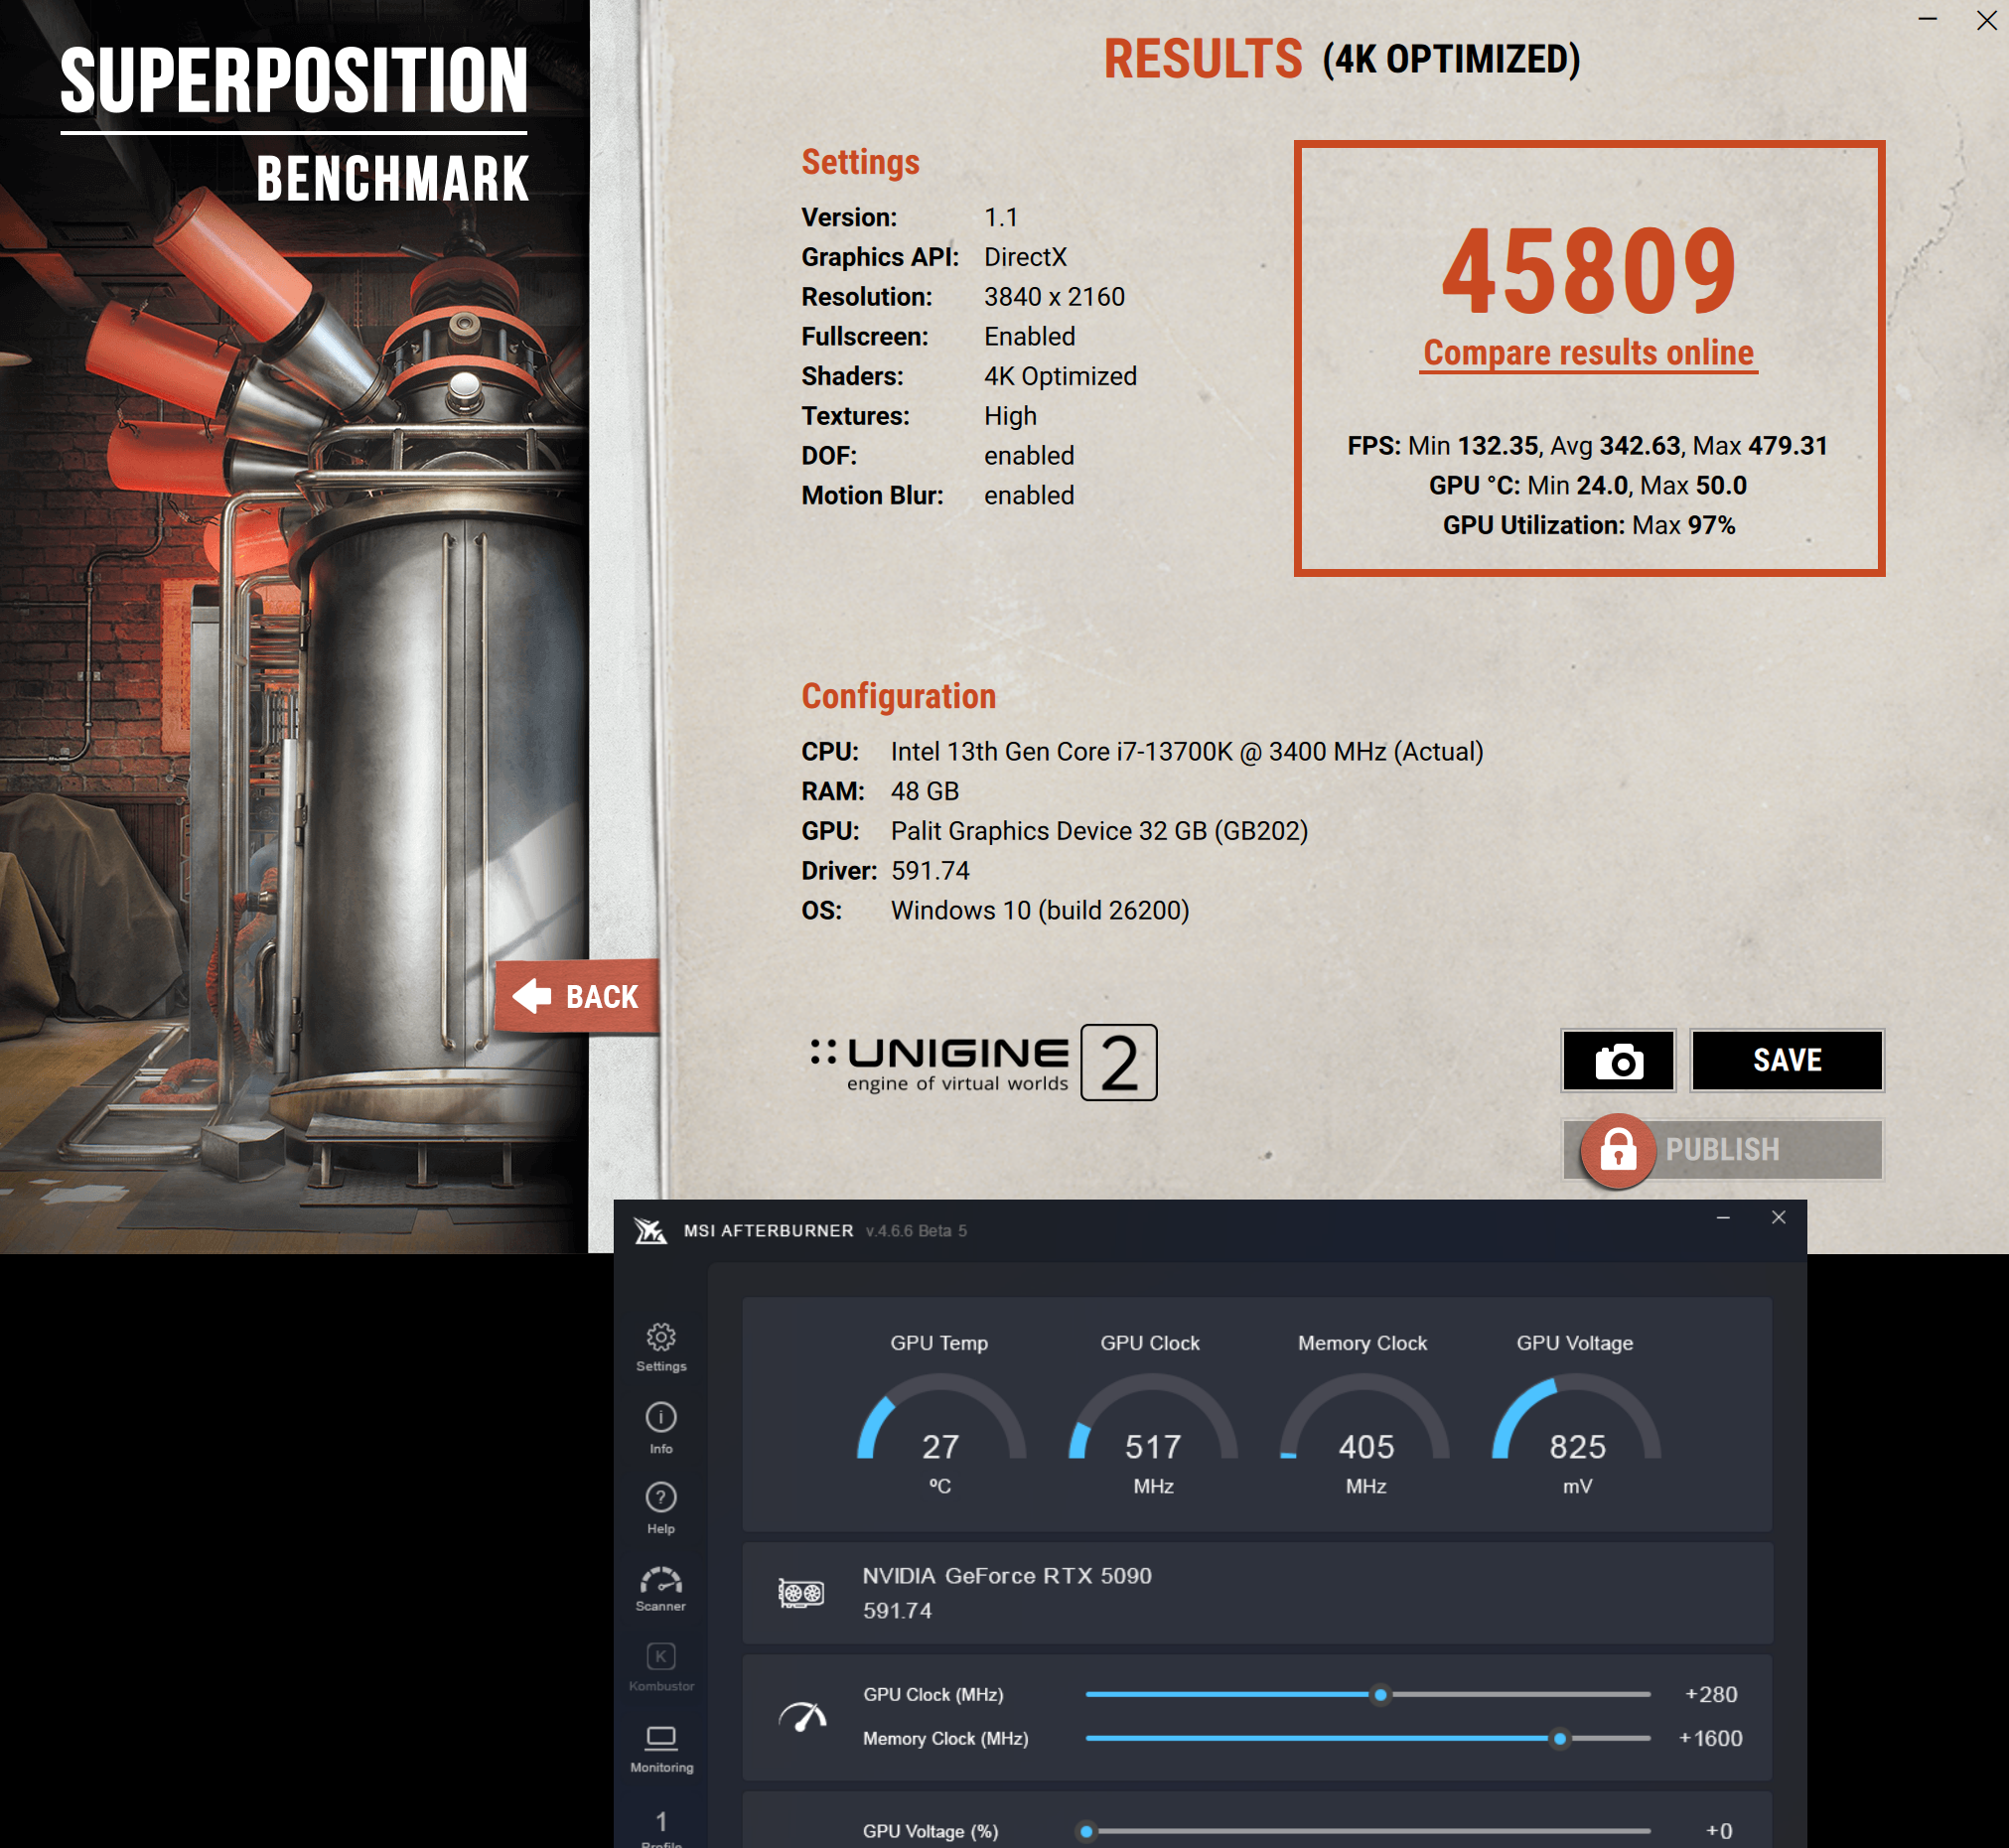Launch the OC Scanner icon
Image resolution: width=2009 pixels, height=1848 pixels.
(661, 1581)
